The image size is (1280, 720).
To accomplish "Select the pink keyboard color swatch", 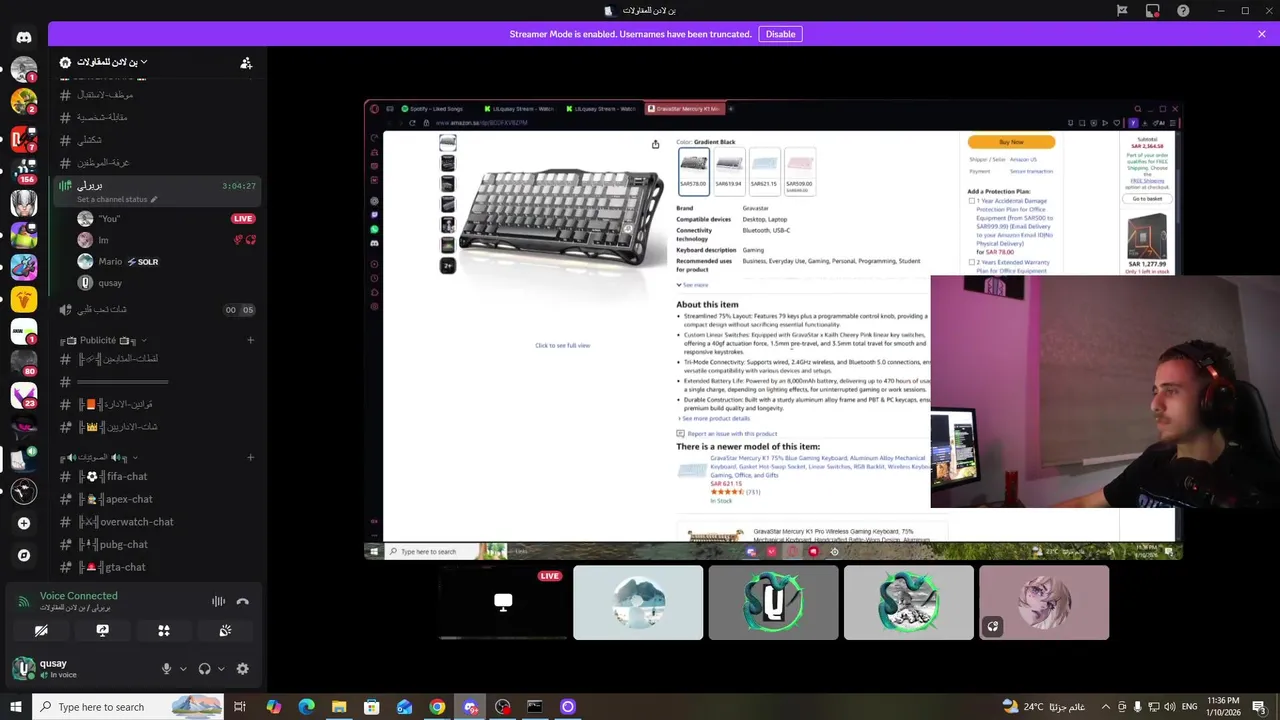I will pyautogui.click(x=799, y=170).
